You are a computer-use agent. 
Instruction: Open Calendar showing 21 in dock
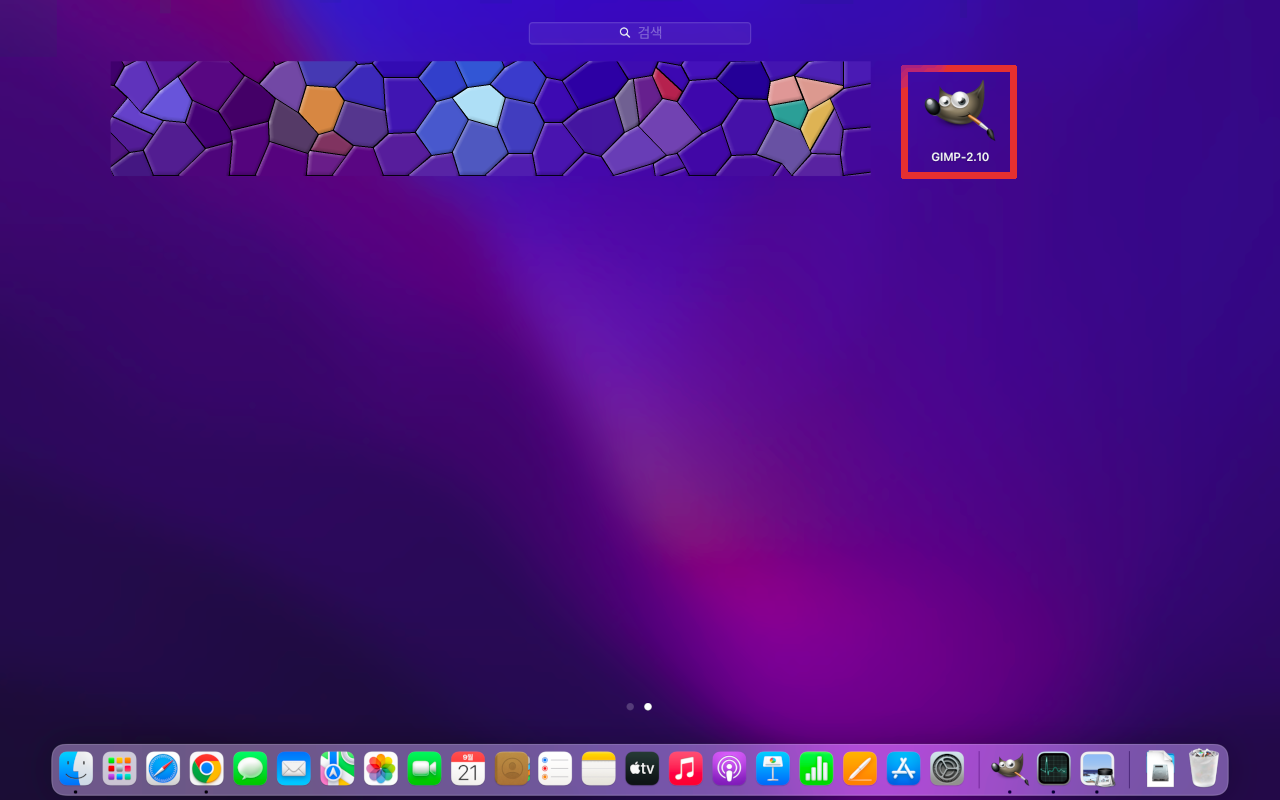point(468,768)
